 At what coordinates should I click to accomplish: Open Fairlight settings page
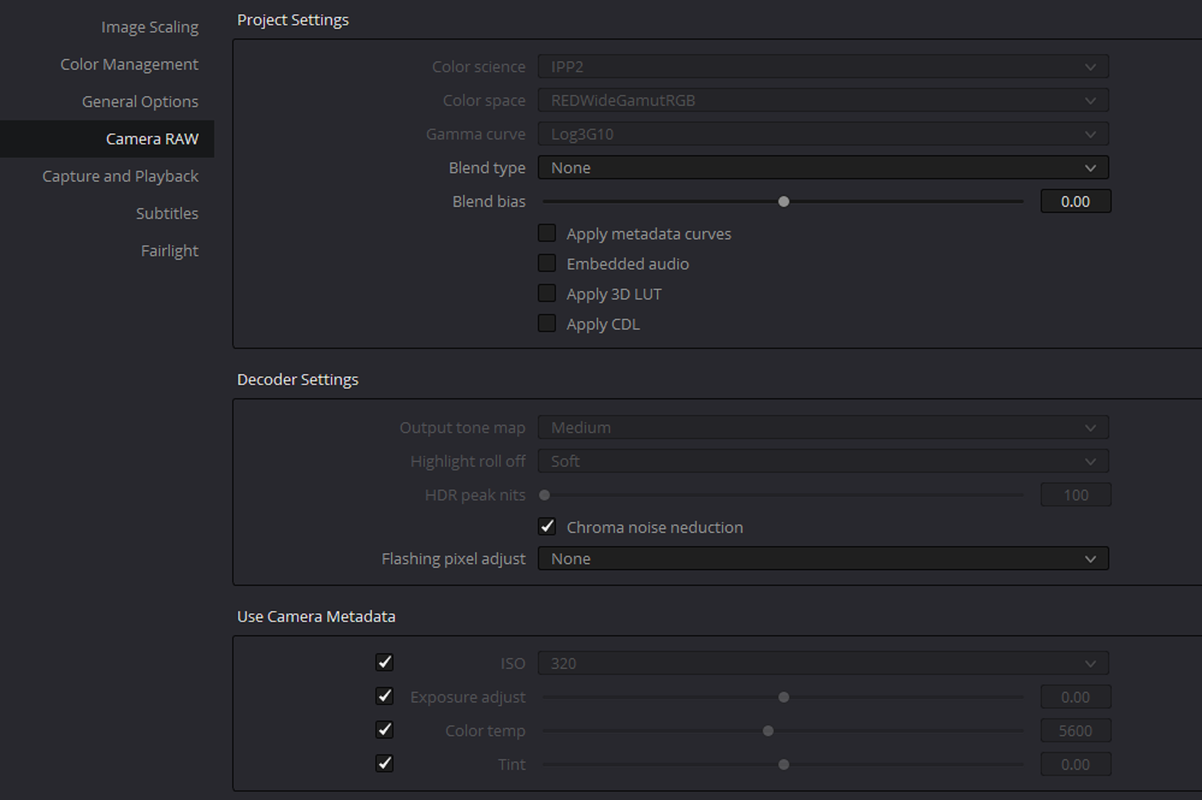click(169, 251)
